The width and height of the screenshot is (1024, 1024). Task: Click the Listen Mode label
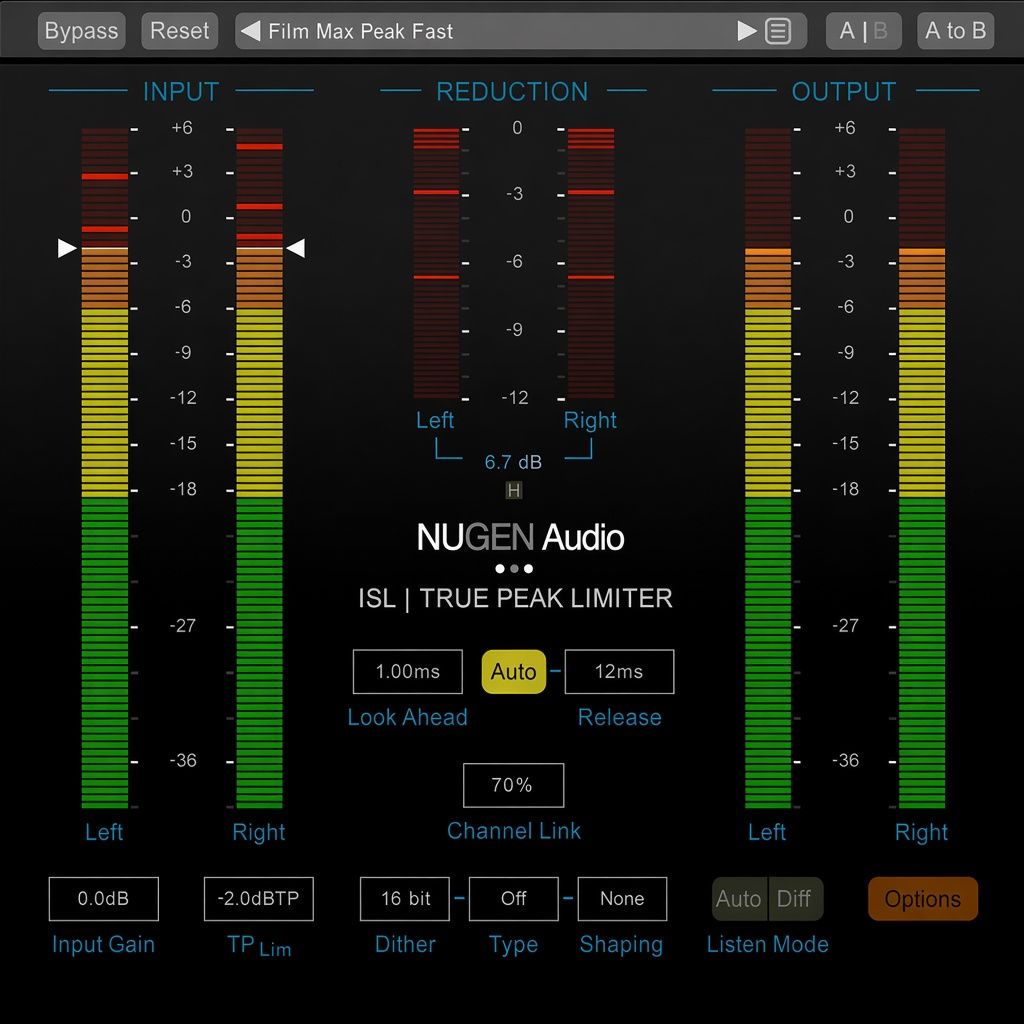pyautogui.click(x=767, y=944)
